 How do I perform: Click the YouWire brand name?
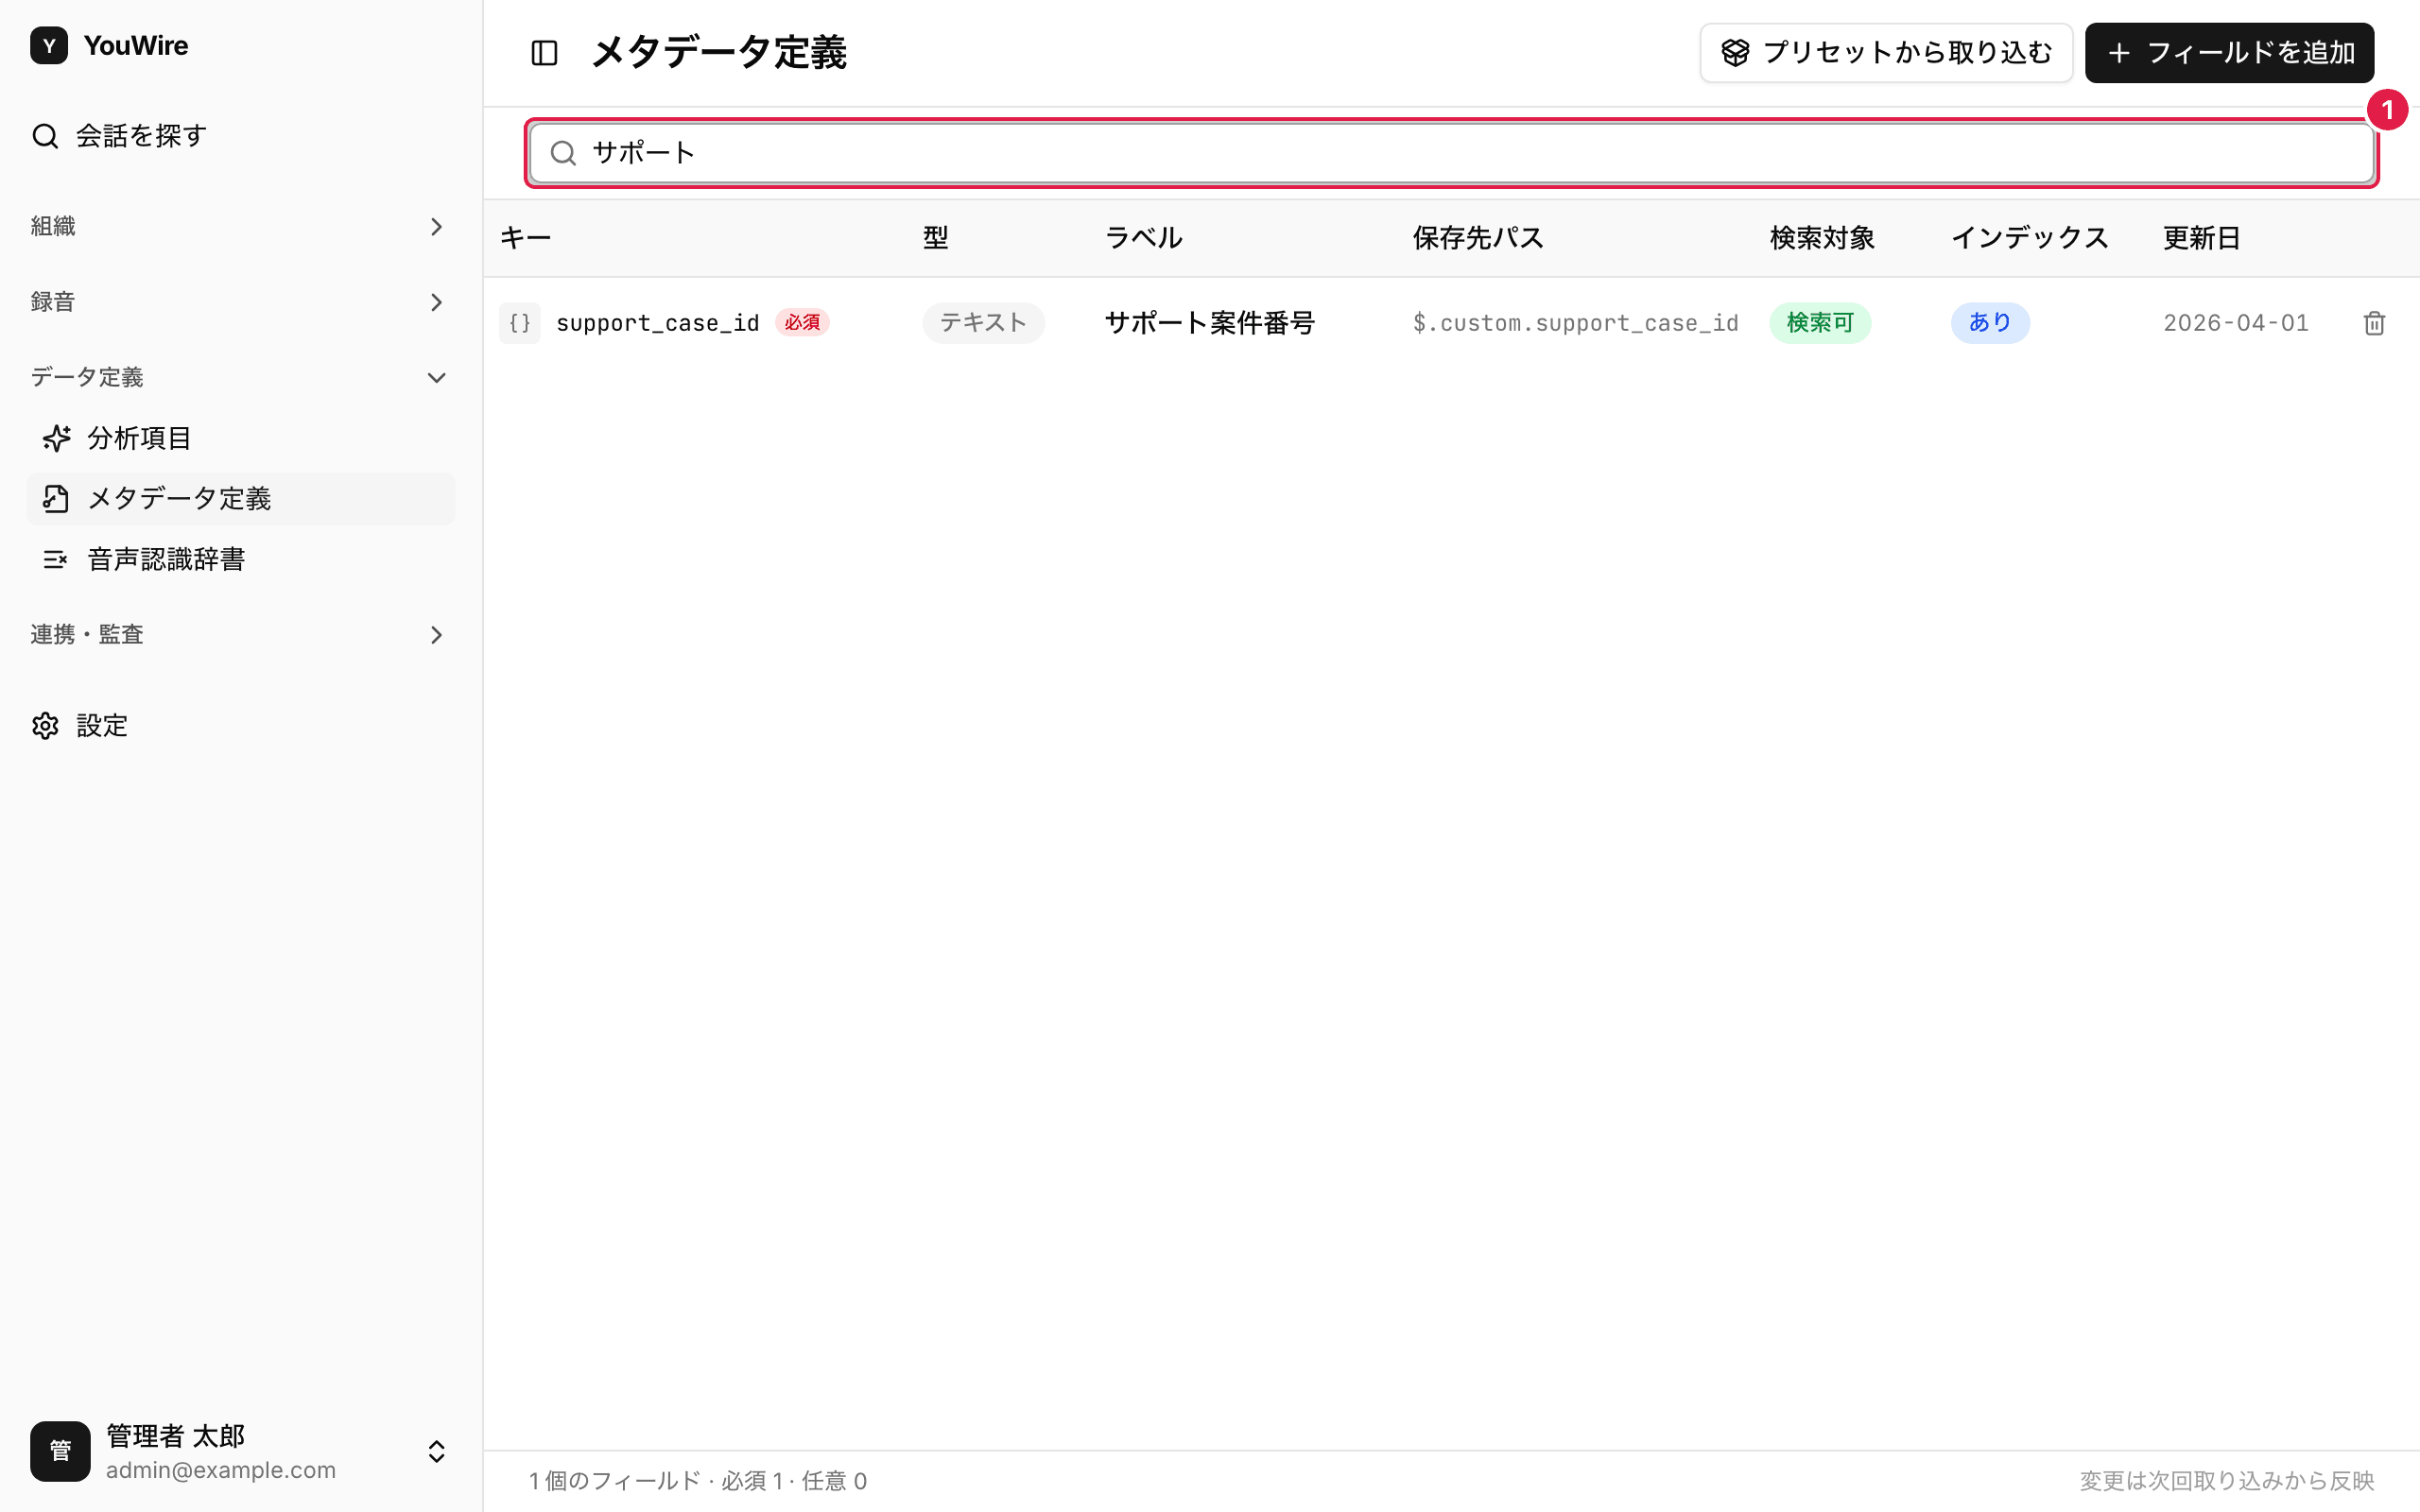pyautogui.click(x=136, y=46)
